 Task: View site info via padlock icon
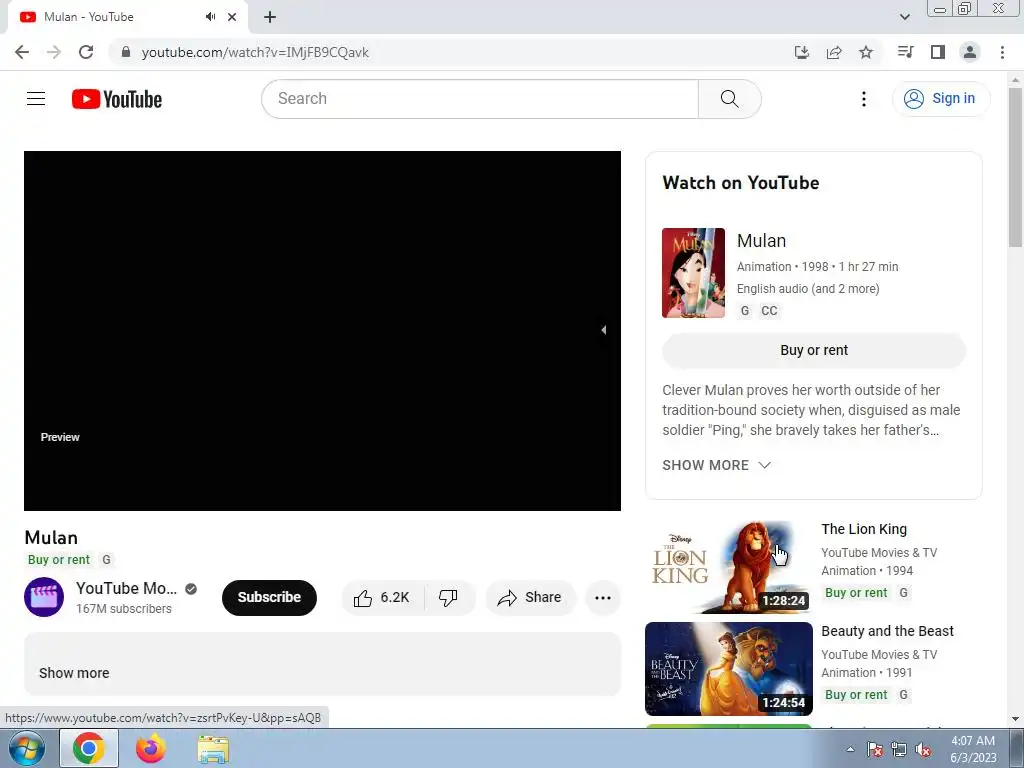(126, 52)
